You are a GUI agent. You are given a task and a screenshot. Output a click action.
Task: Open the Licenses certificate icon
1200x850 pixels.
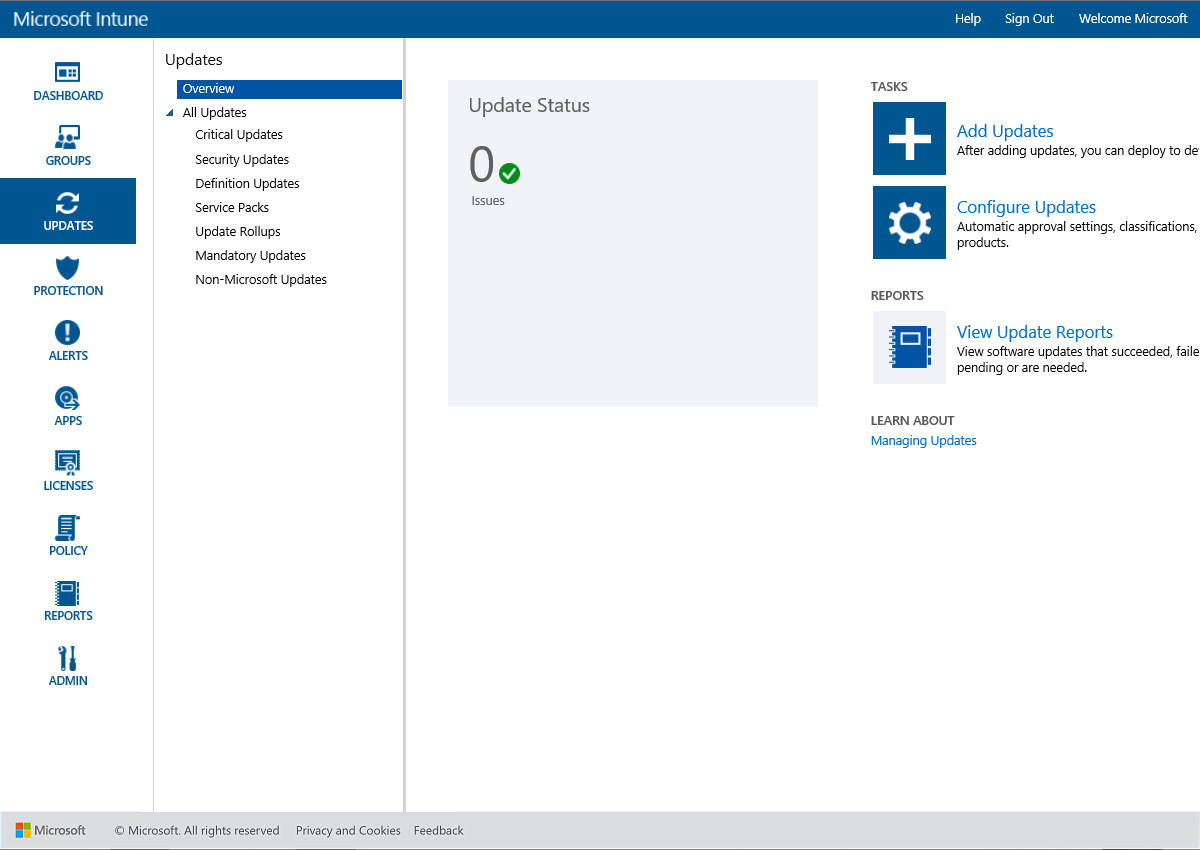(68, 463)
